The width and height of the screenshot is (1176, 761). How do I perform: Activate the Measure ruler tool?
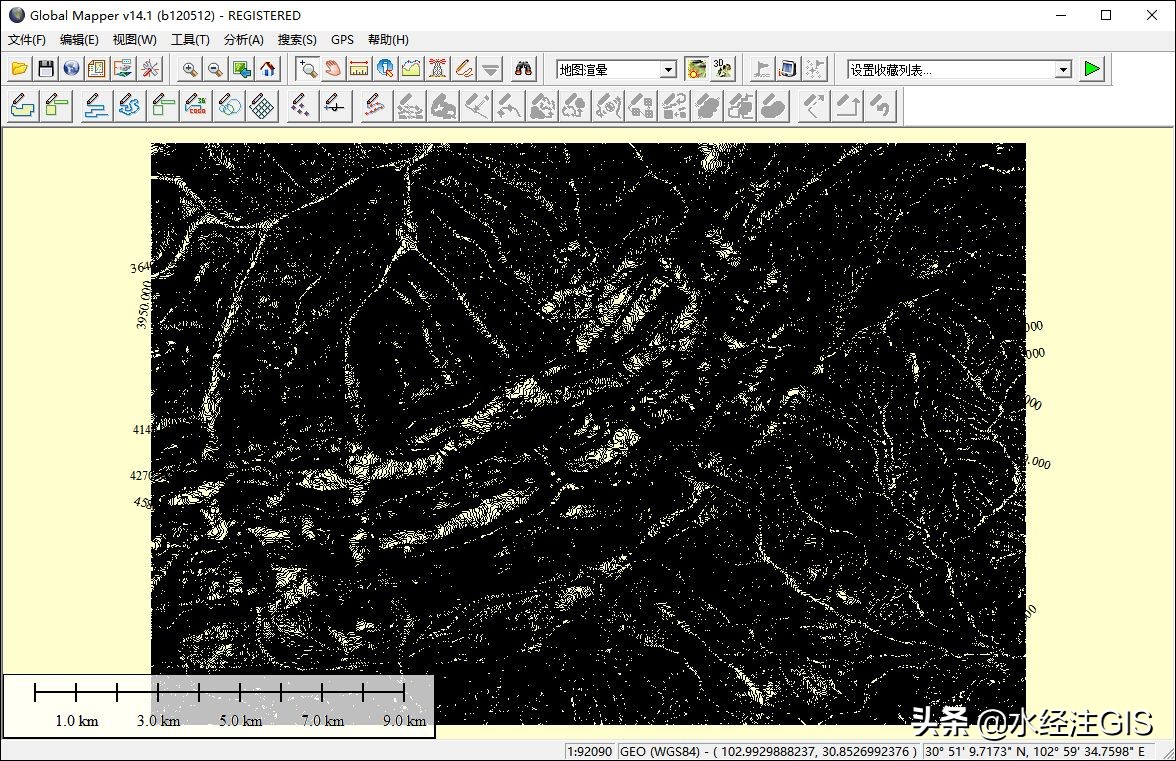coord(359,69)
